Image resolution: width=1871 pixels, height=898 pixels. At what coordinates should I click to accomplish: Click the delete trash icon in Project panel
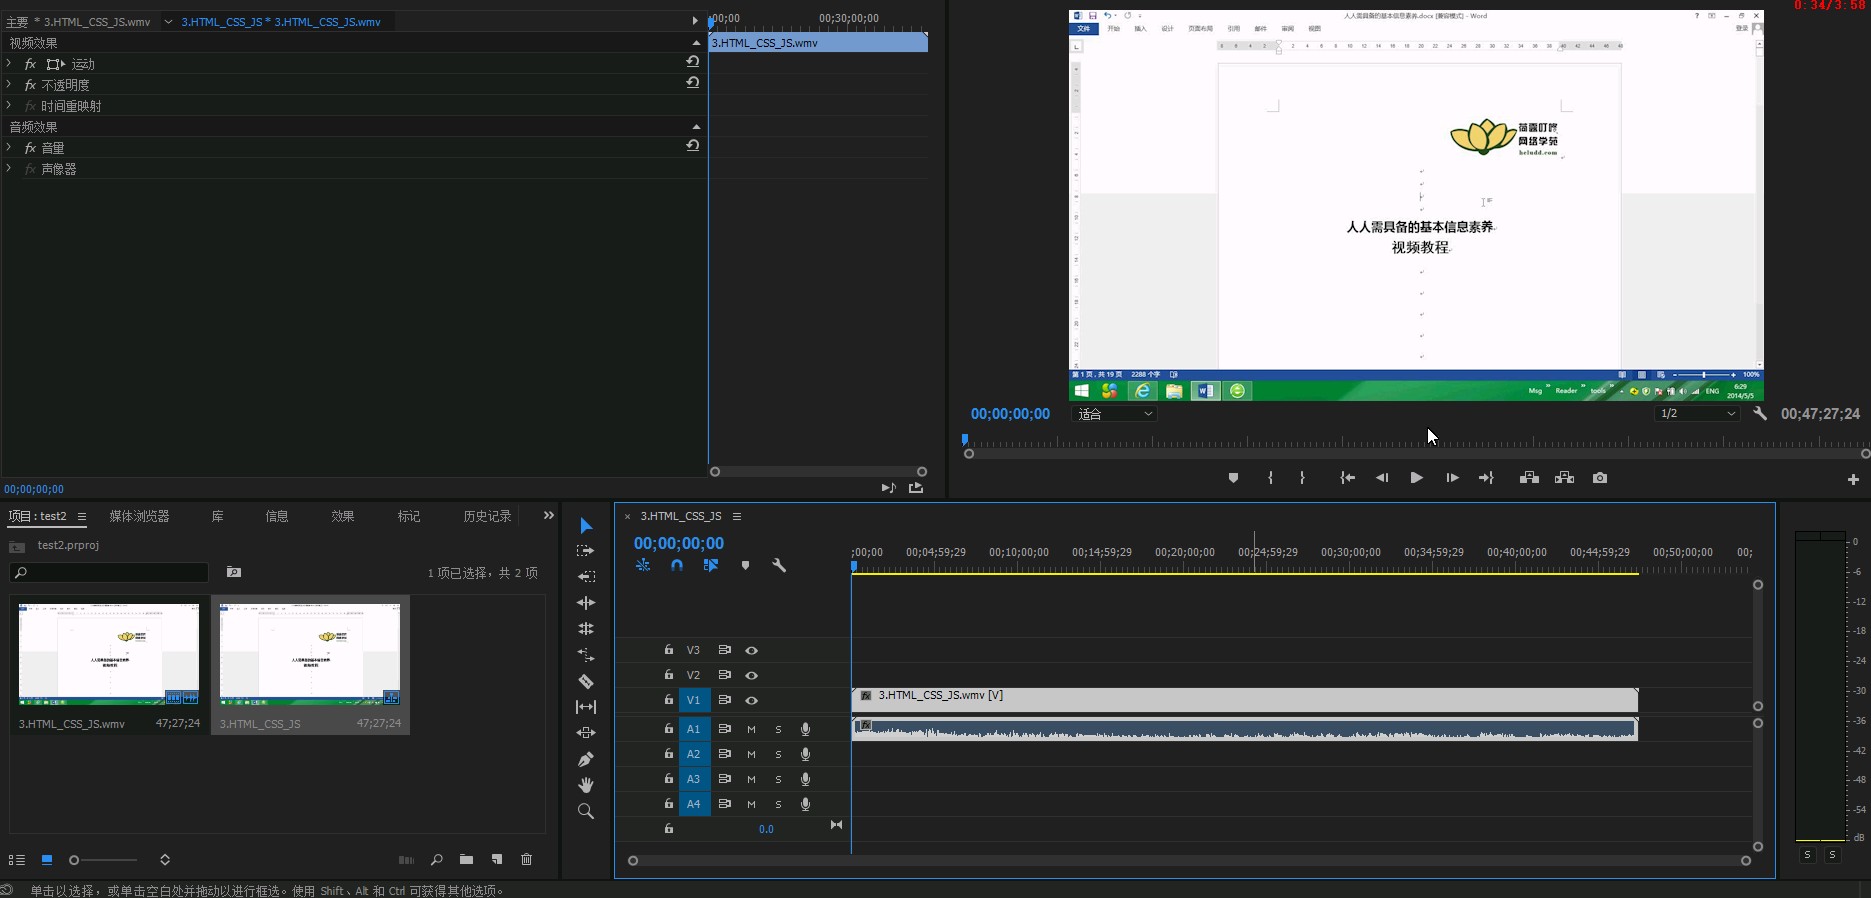[x=527, y=859]
